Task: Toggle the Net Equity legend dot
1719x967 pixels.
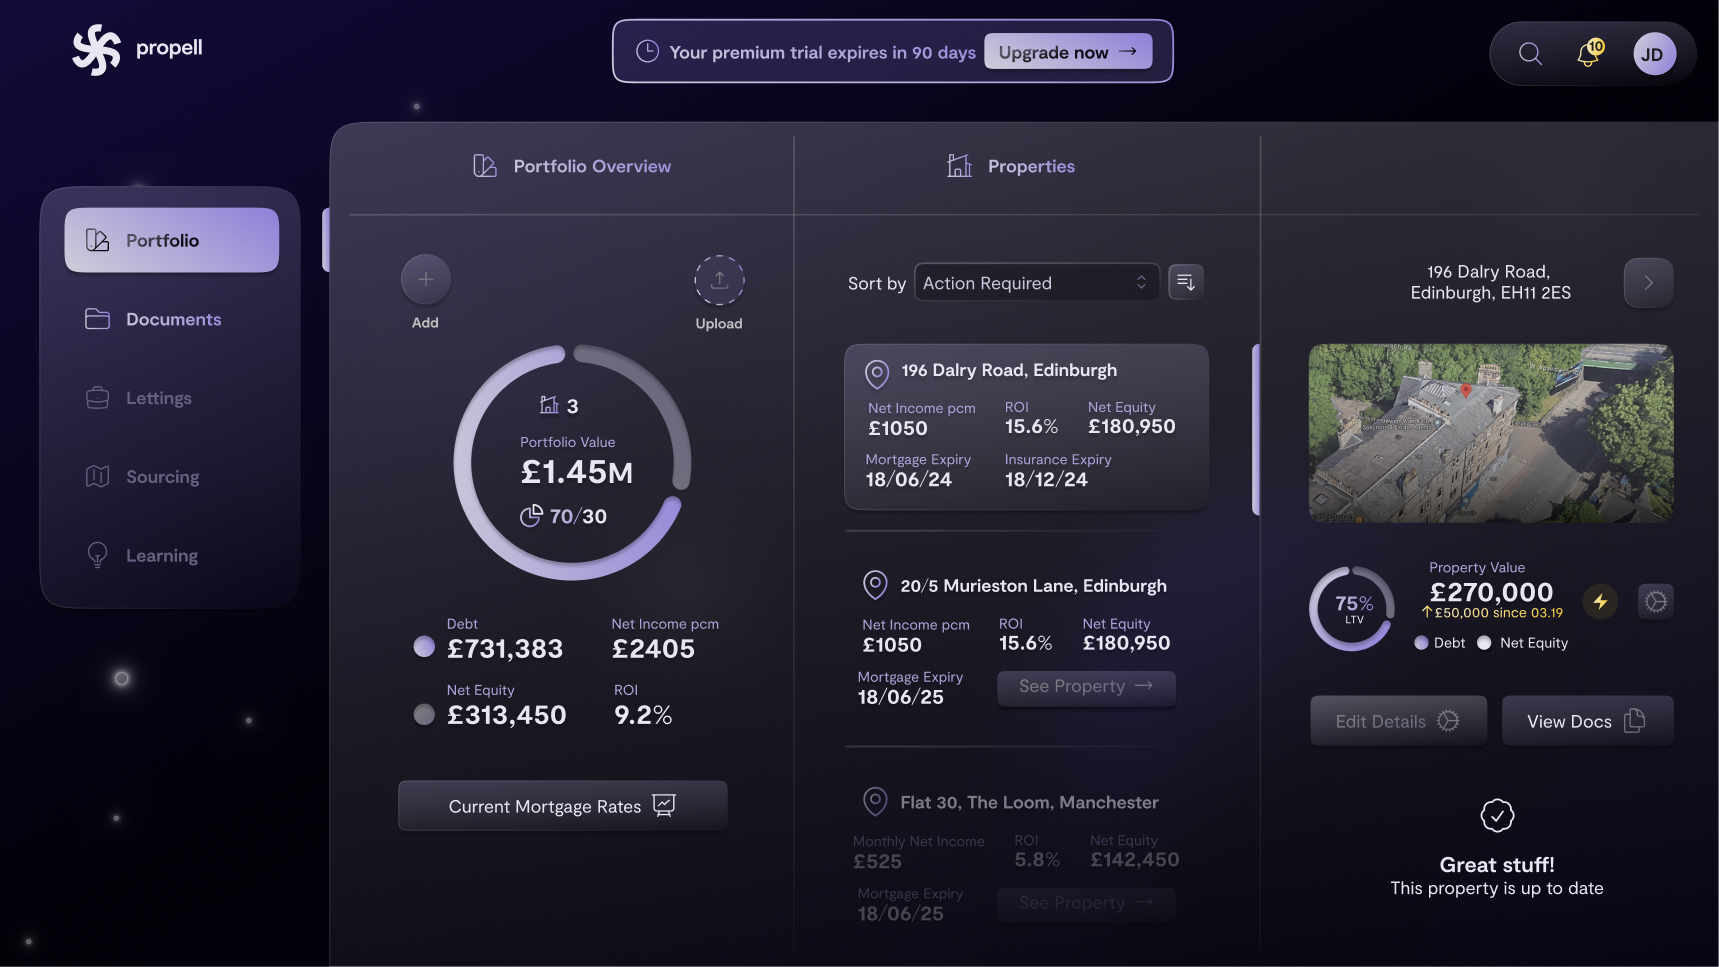Action: [x=1484, y=643]
